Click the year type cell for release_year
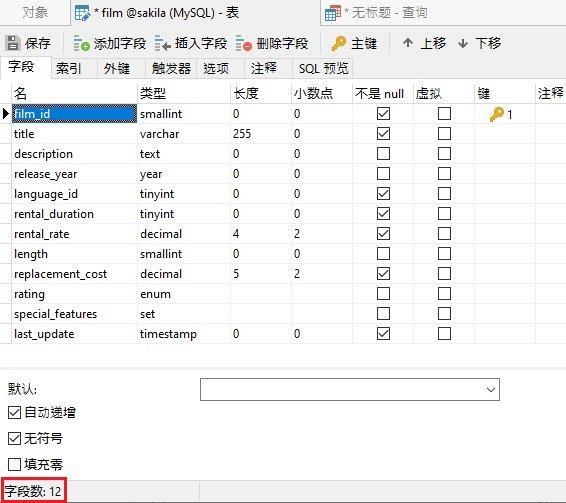Screen dimensions: 566x503 (x=184, y=174)
